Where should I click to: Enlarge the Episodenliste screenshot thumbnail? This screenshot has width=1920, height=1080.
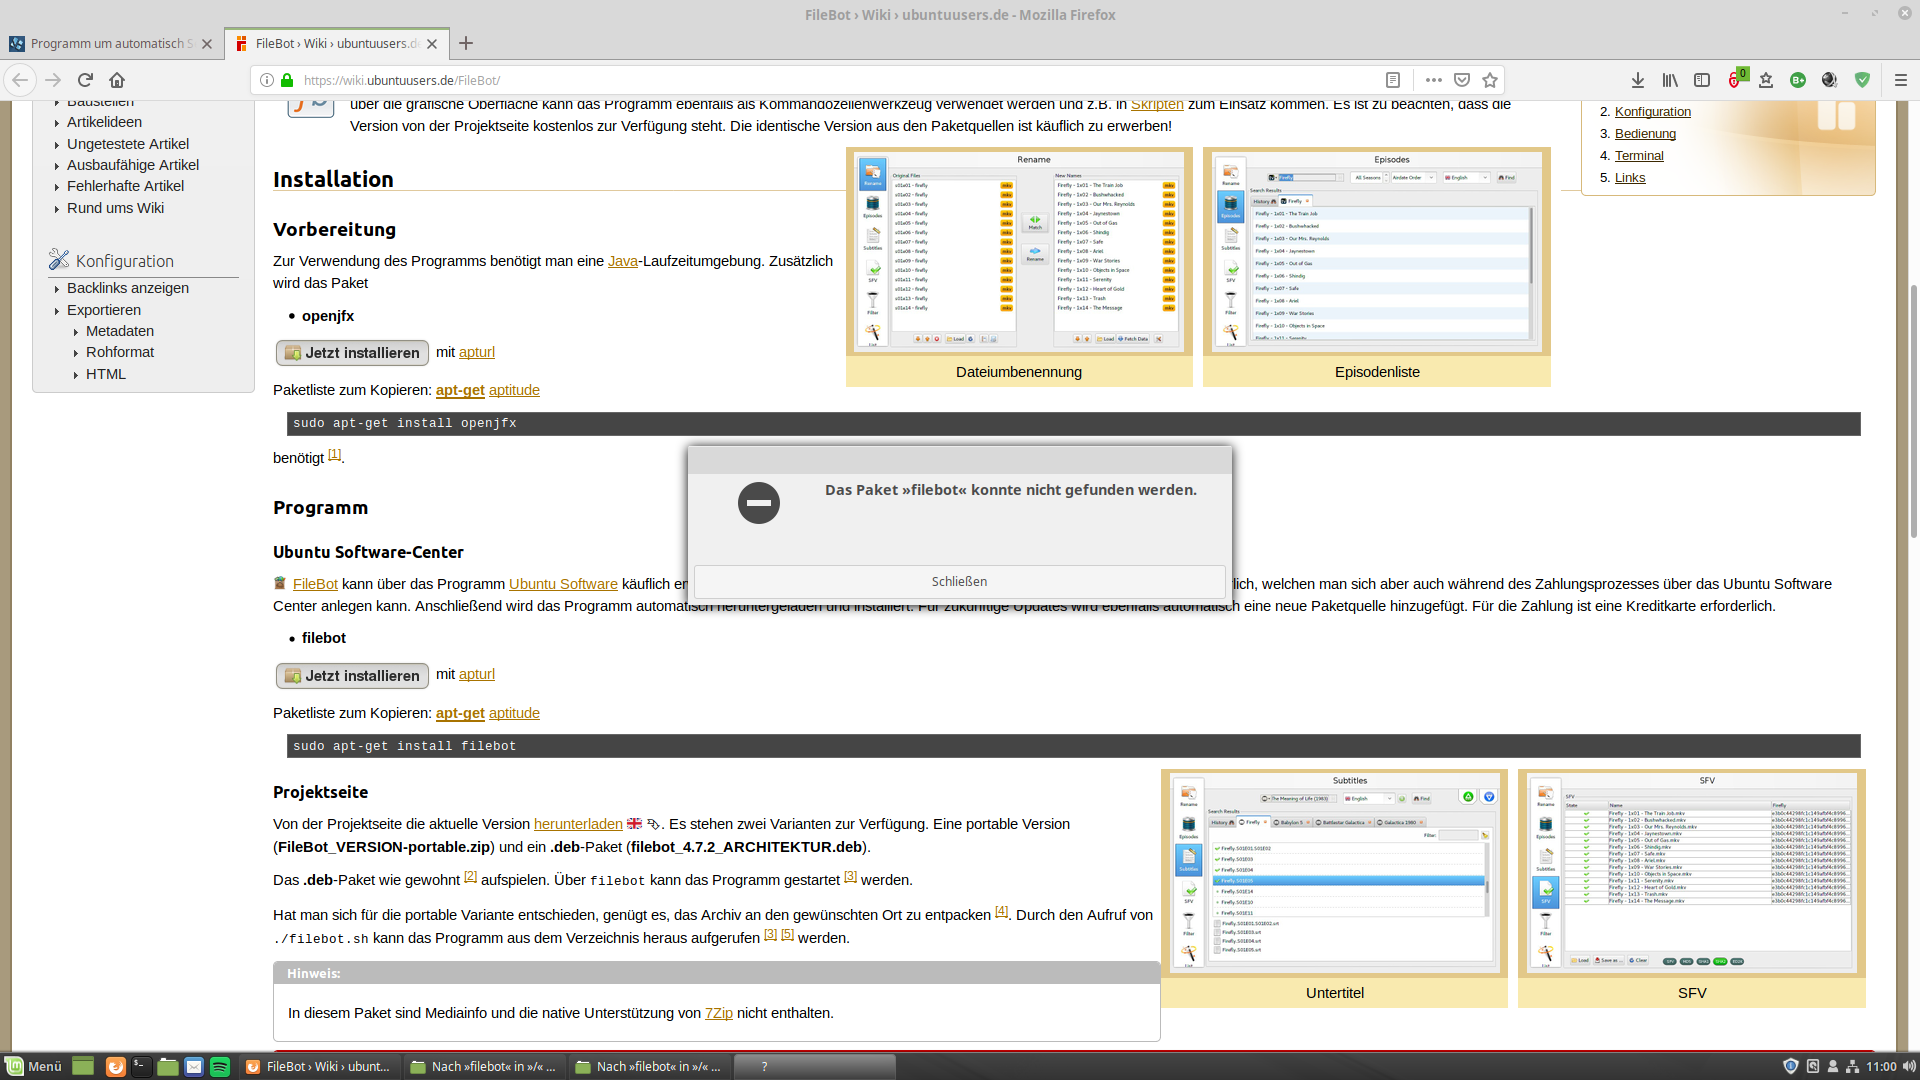[x=1377, y=250]
